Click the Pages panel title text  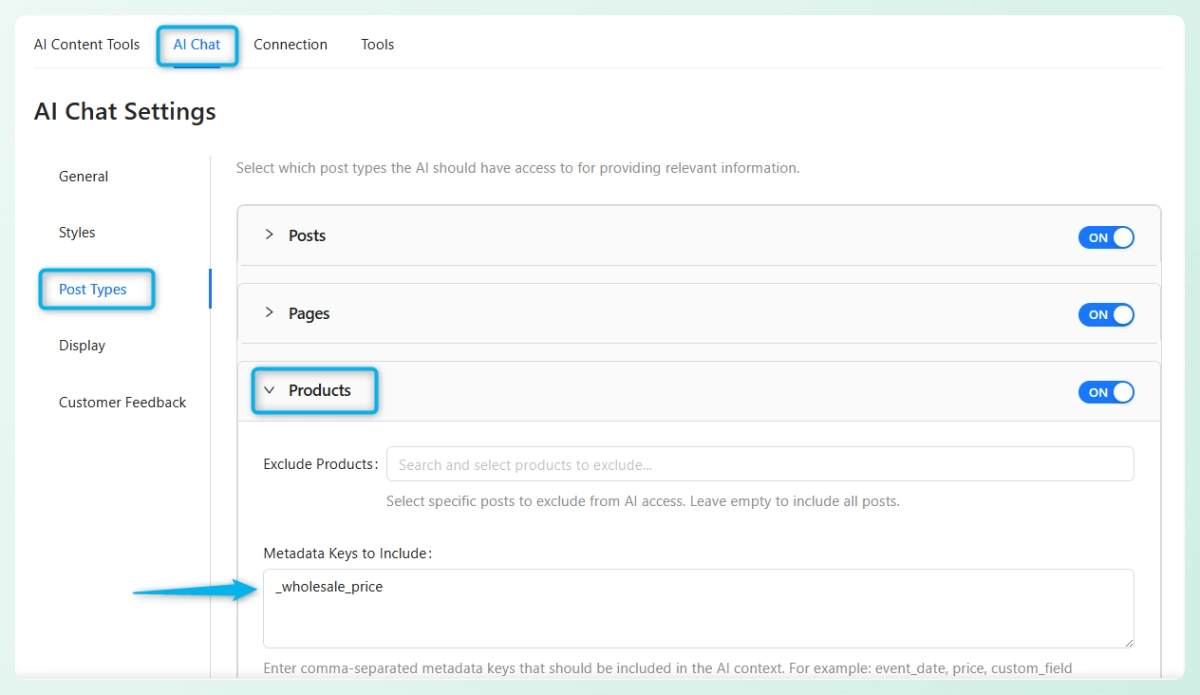(309, 313)
